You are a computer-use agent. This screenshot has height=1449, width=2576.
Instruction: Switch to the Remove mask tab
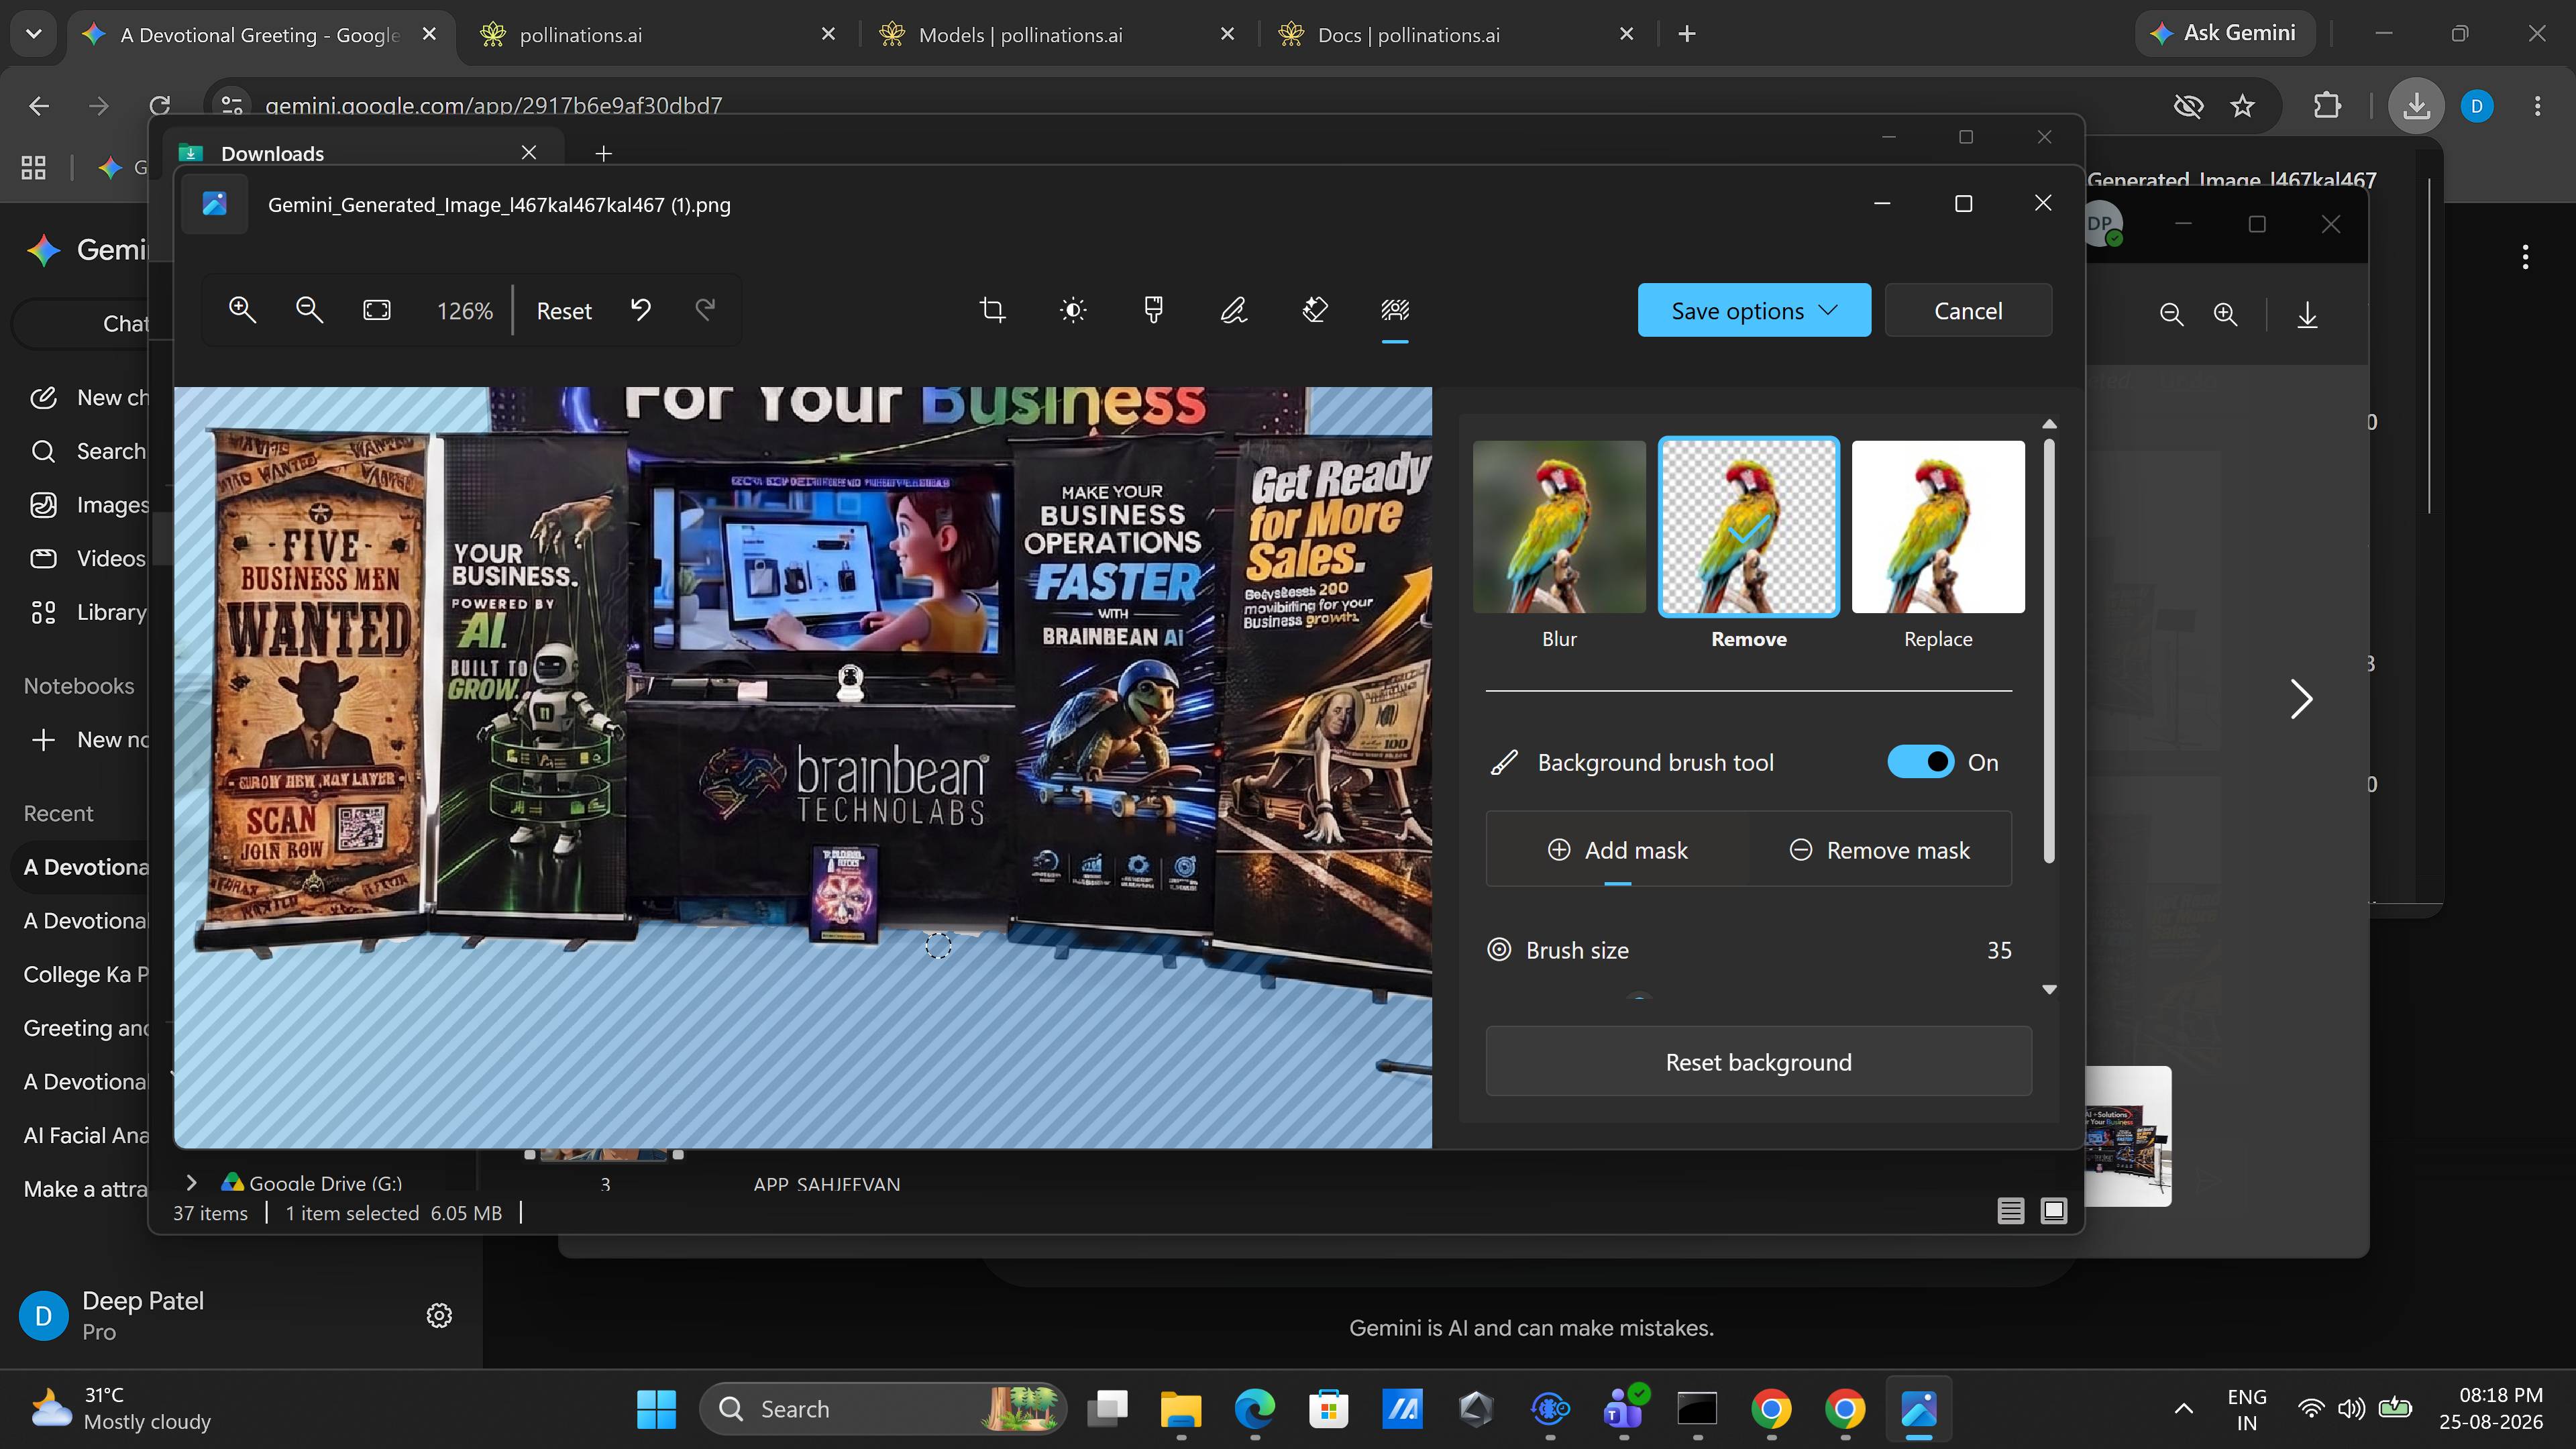click(x=1880, y=850)
